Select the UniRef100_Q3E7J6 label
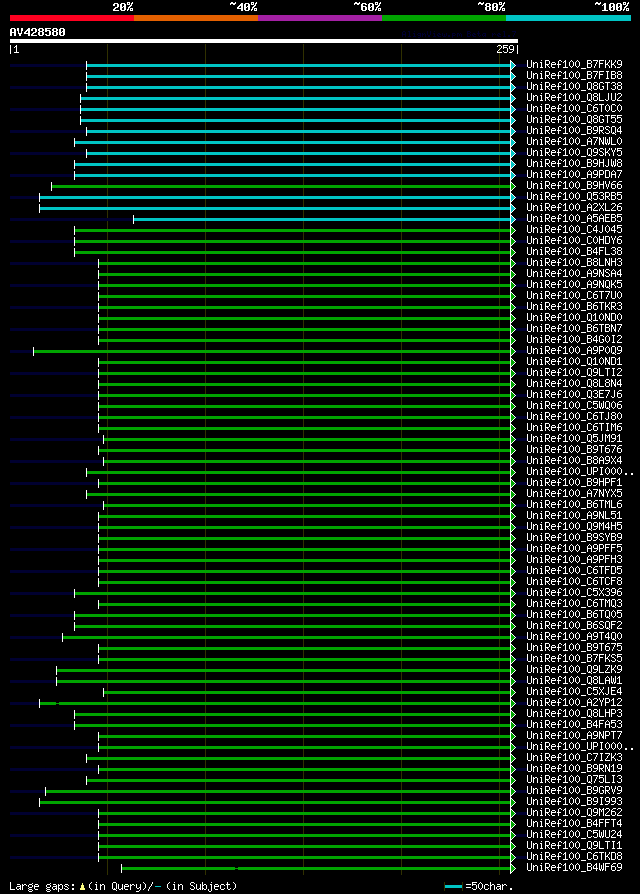The width and height of the screenshot is (640, 894). click(x=574, y=395)
